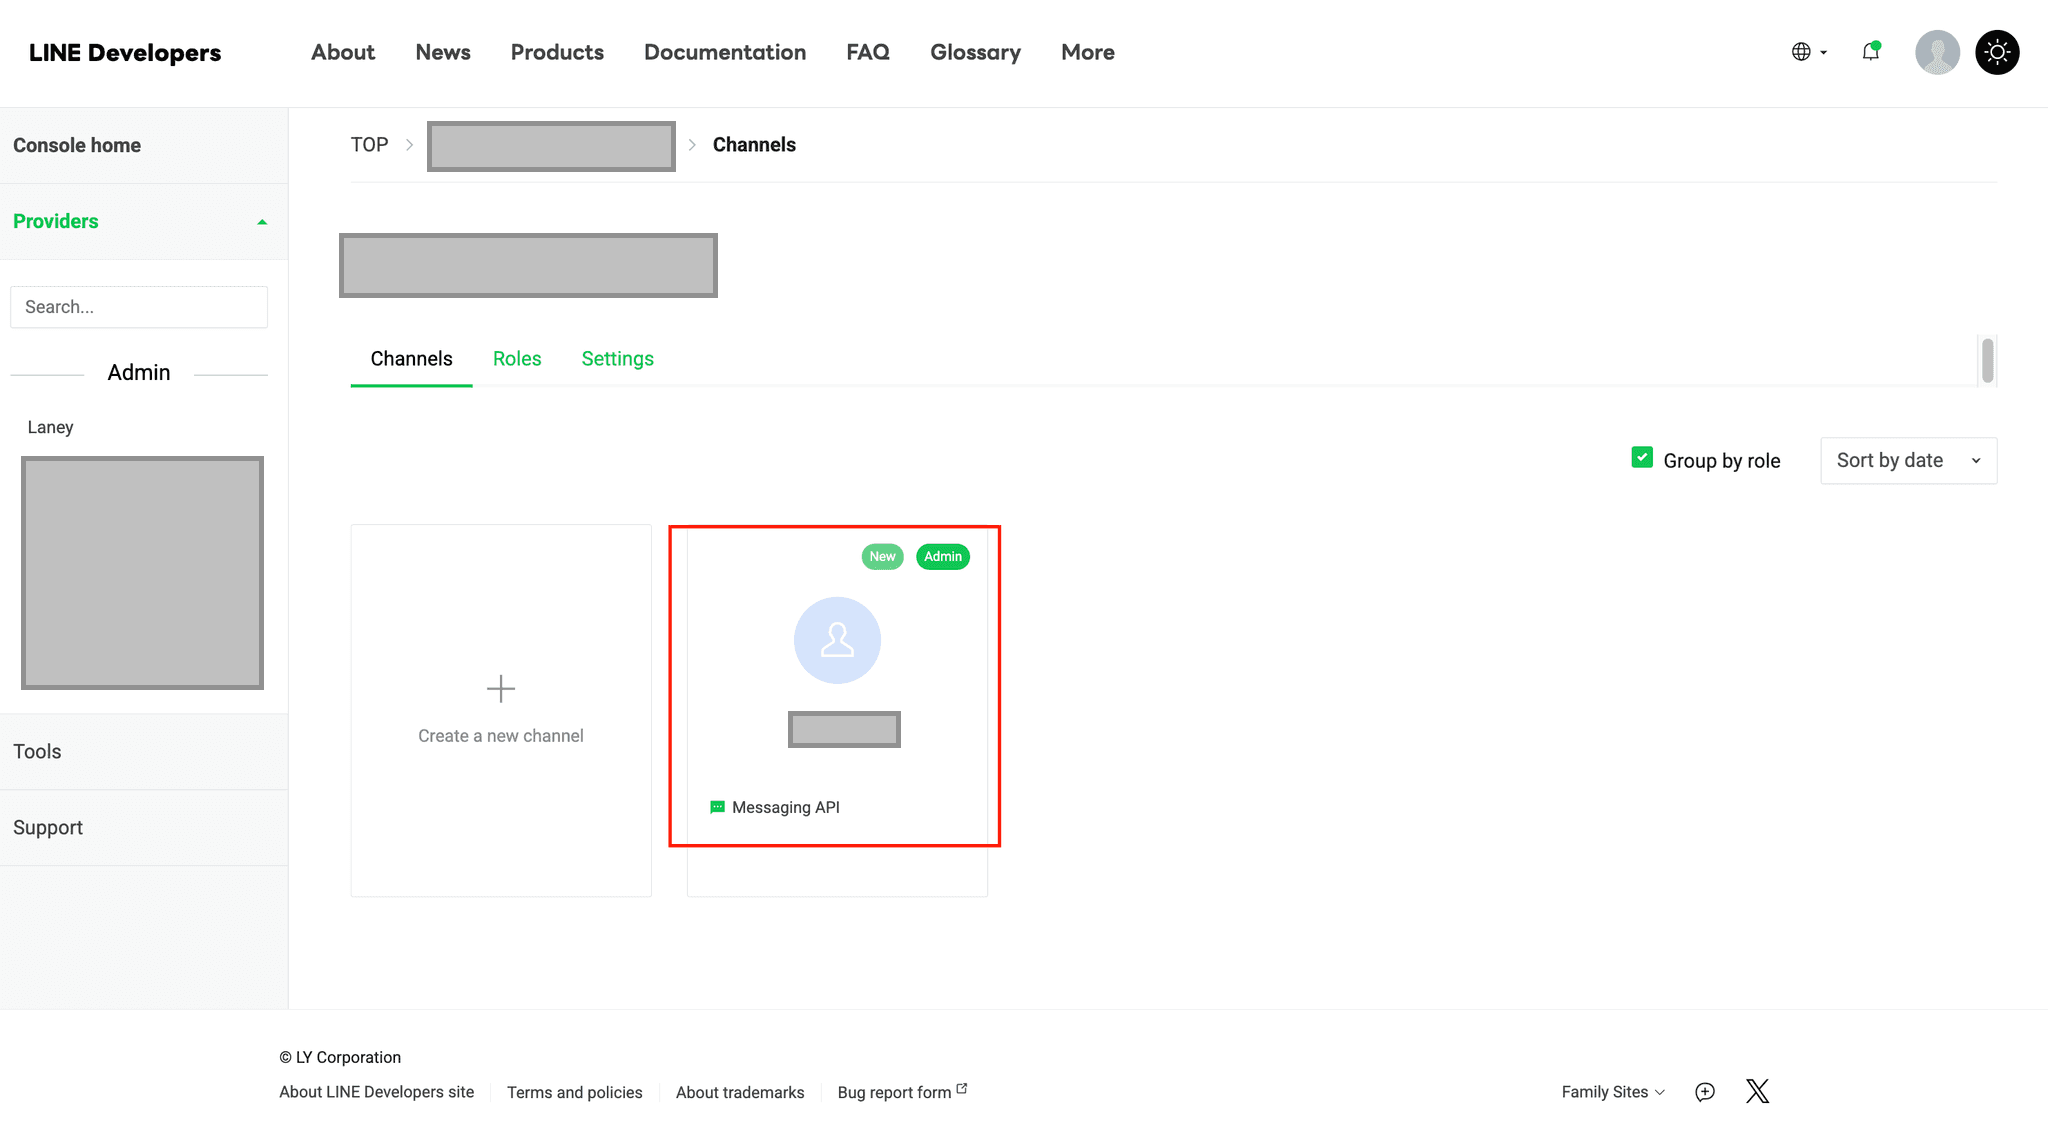Open the notifications bell
The image size is (2048, 1126).
tap(1871, 52)
